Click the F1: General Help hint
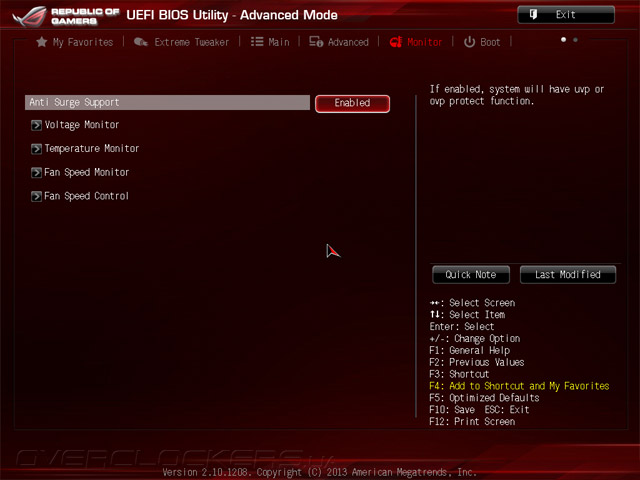Image resolution: width=640 pixels, height=480 pixels. pyautogui.click(x=469, y=351)
